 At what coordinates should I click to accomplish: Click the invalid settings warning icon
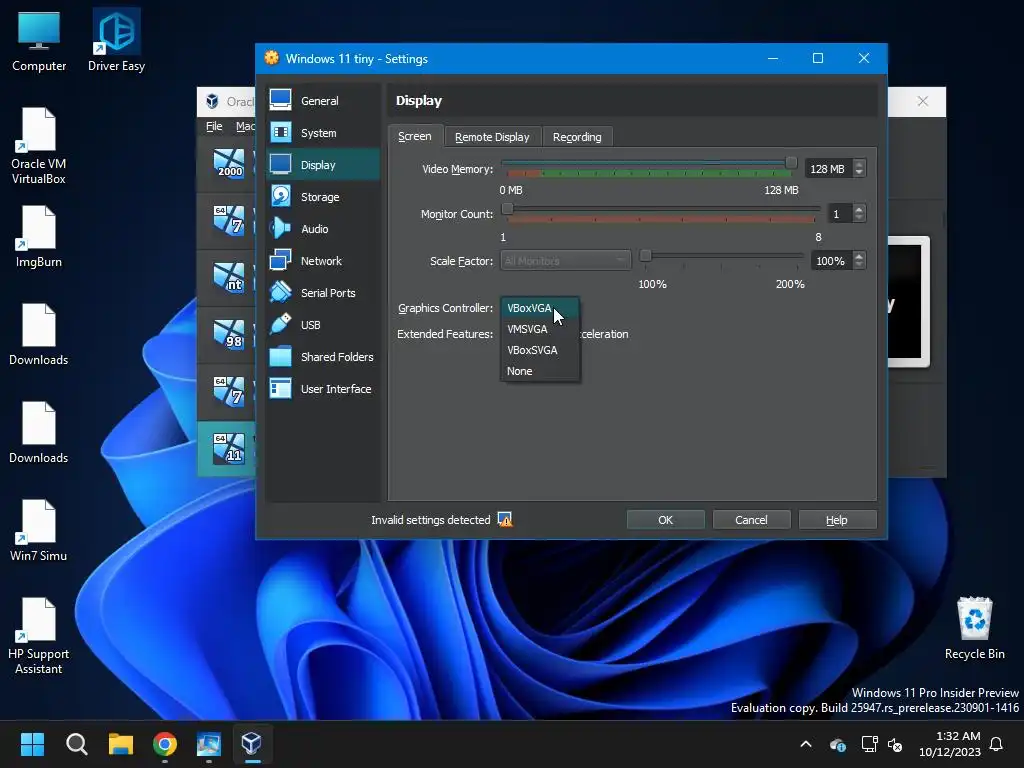coord(505,519)
